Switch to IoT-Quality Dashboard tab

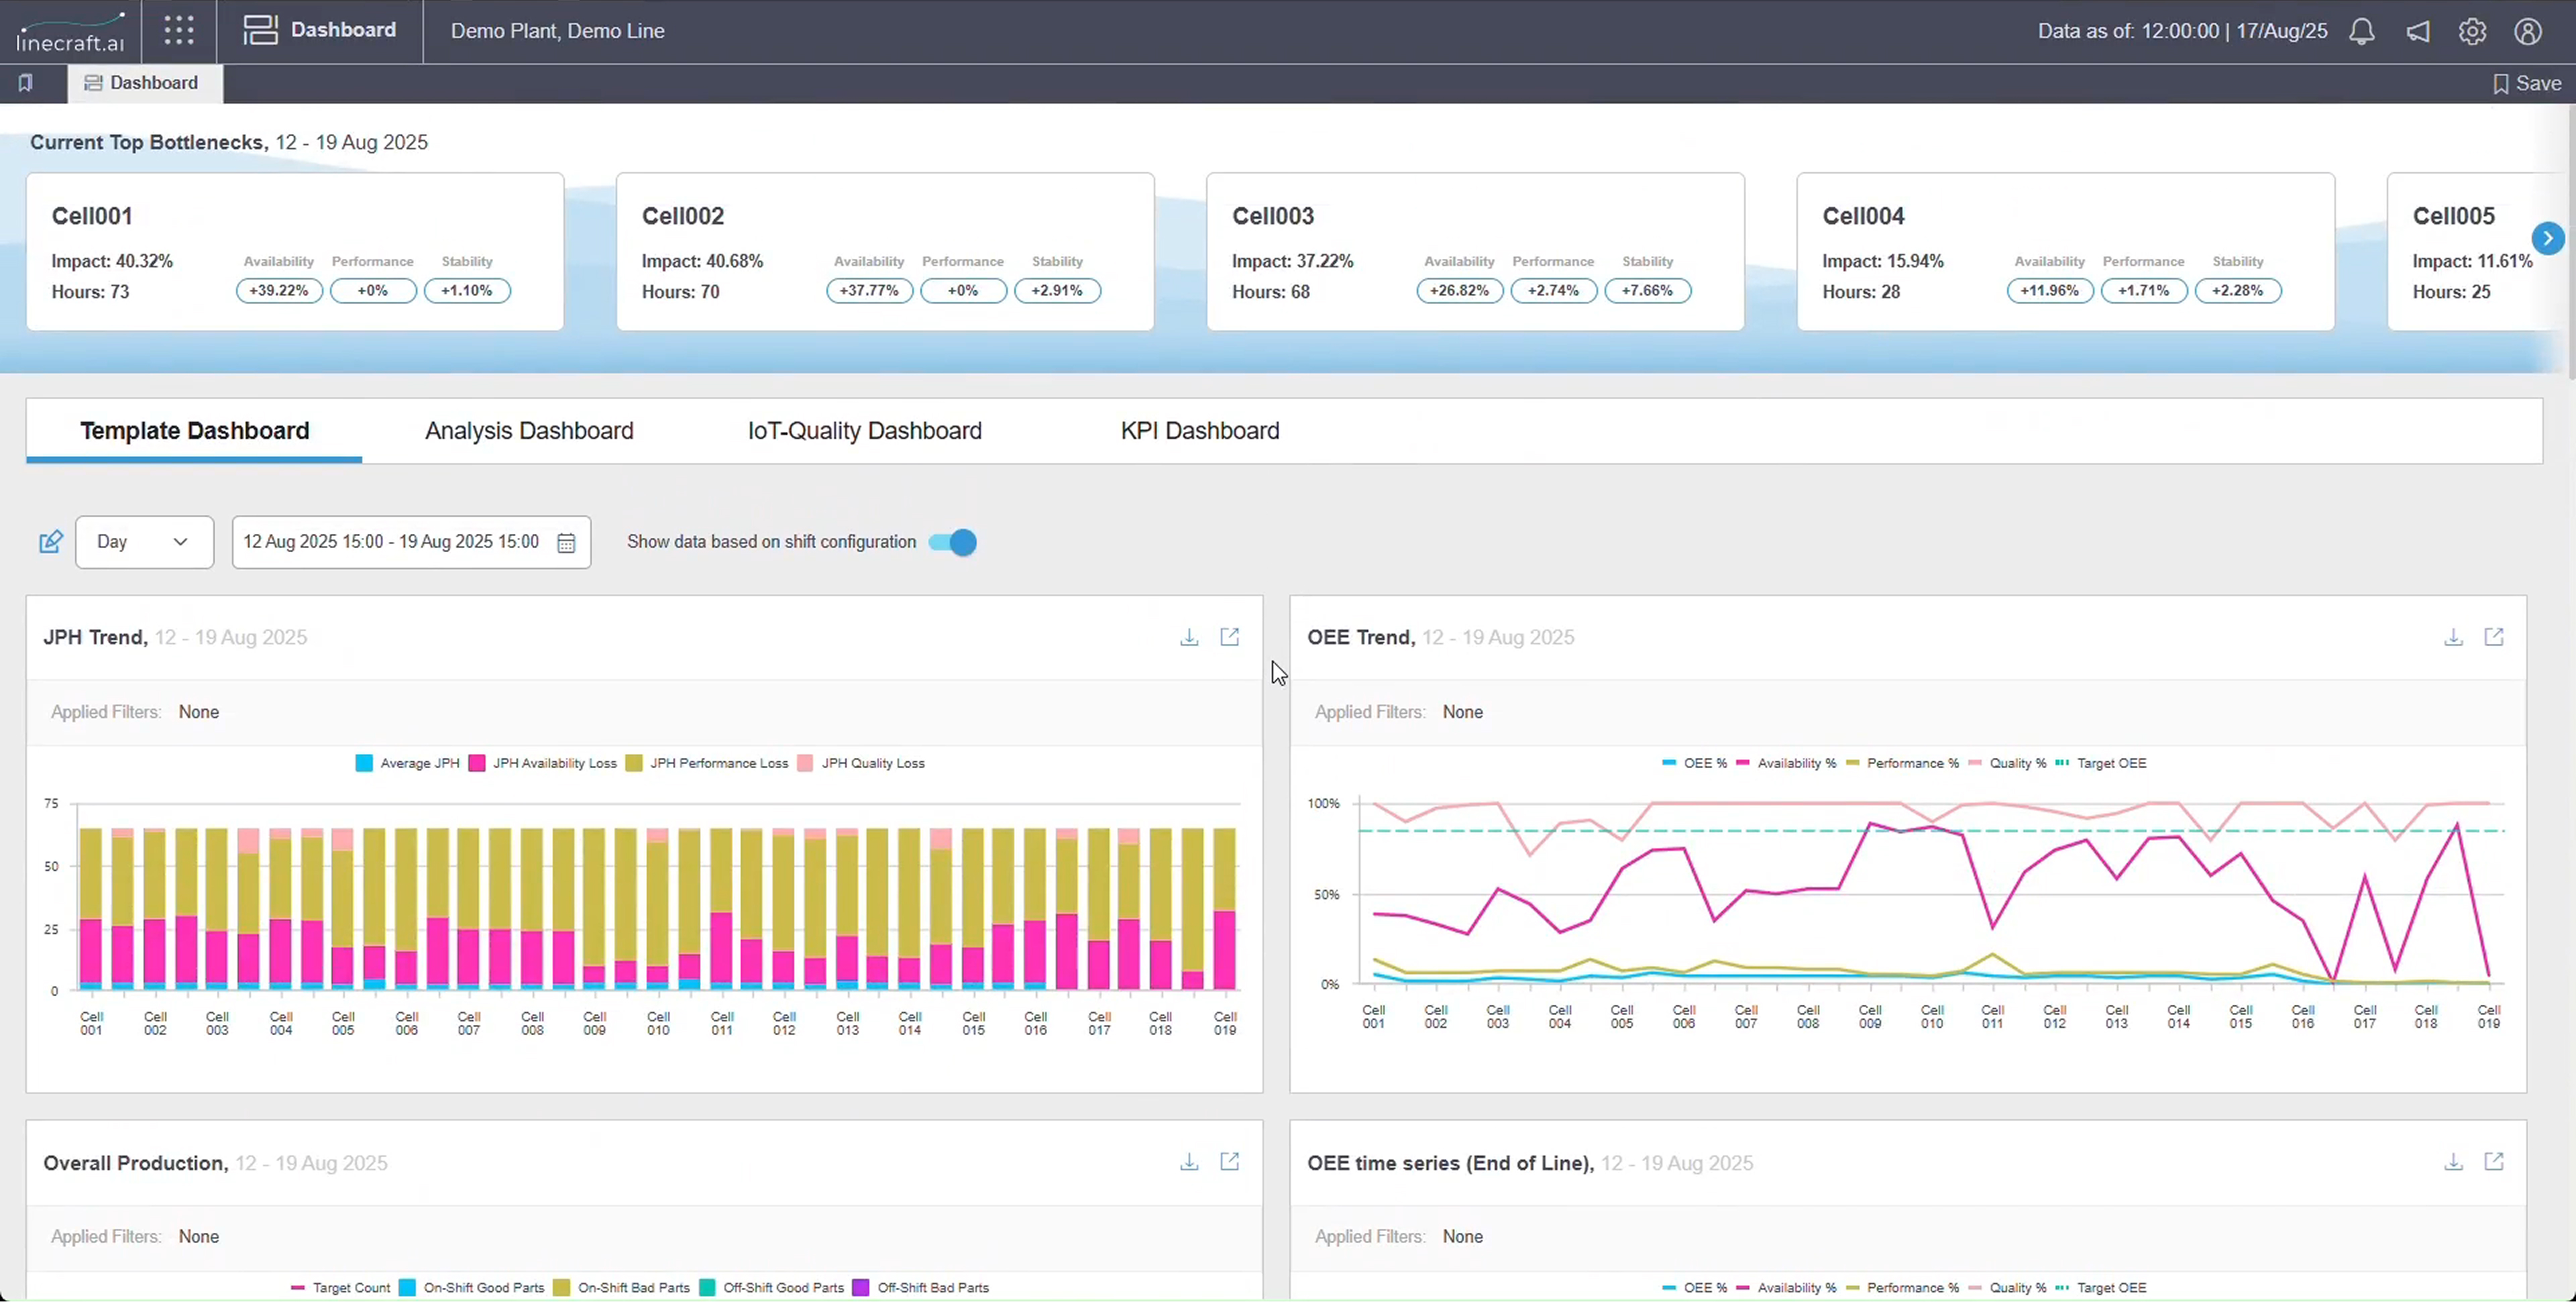tap(865, 431)
